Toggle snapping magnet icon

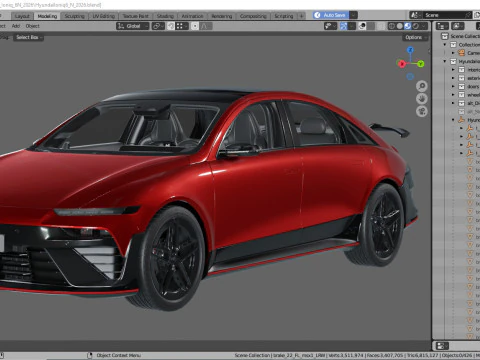coord(171,26)
